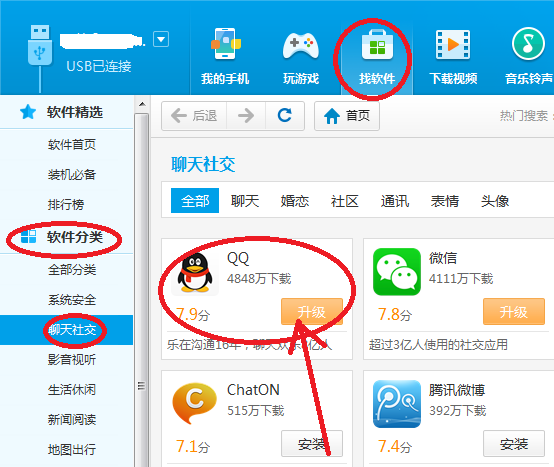Click the 聊天社交 page heading

click(203, 165)
